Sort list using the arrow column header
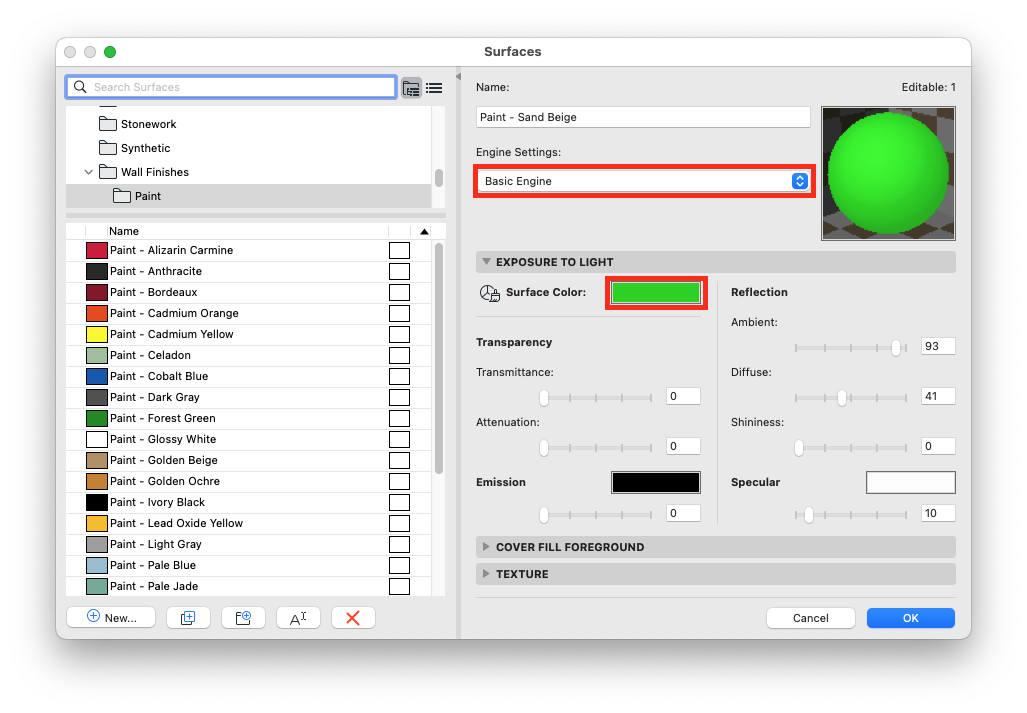The height and width of the screenshot is (713, 1027). 424,231
